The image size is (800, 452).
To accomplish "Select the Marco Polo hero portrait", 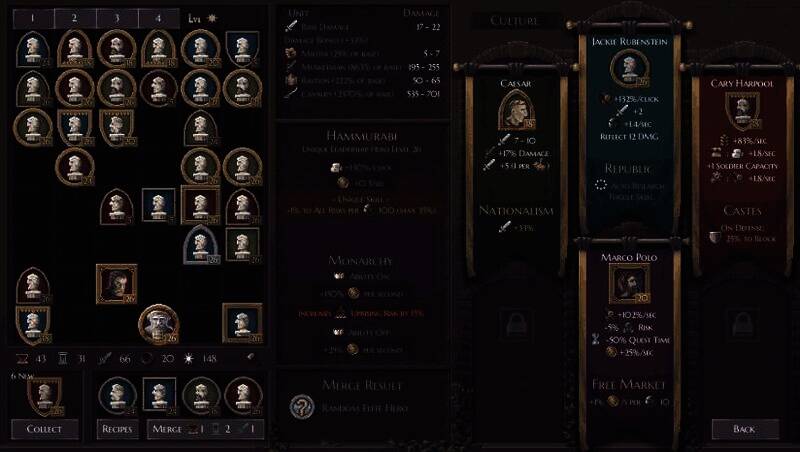I will [x=629, y=284].
